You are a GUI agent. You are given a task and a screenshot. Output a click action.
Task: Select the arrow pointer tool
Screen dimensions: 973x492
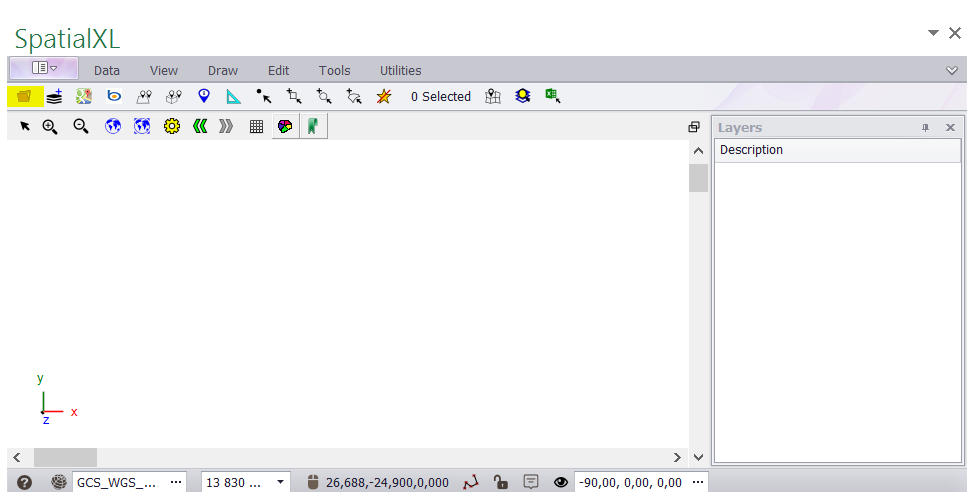[25, 127]
